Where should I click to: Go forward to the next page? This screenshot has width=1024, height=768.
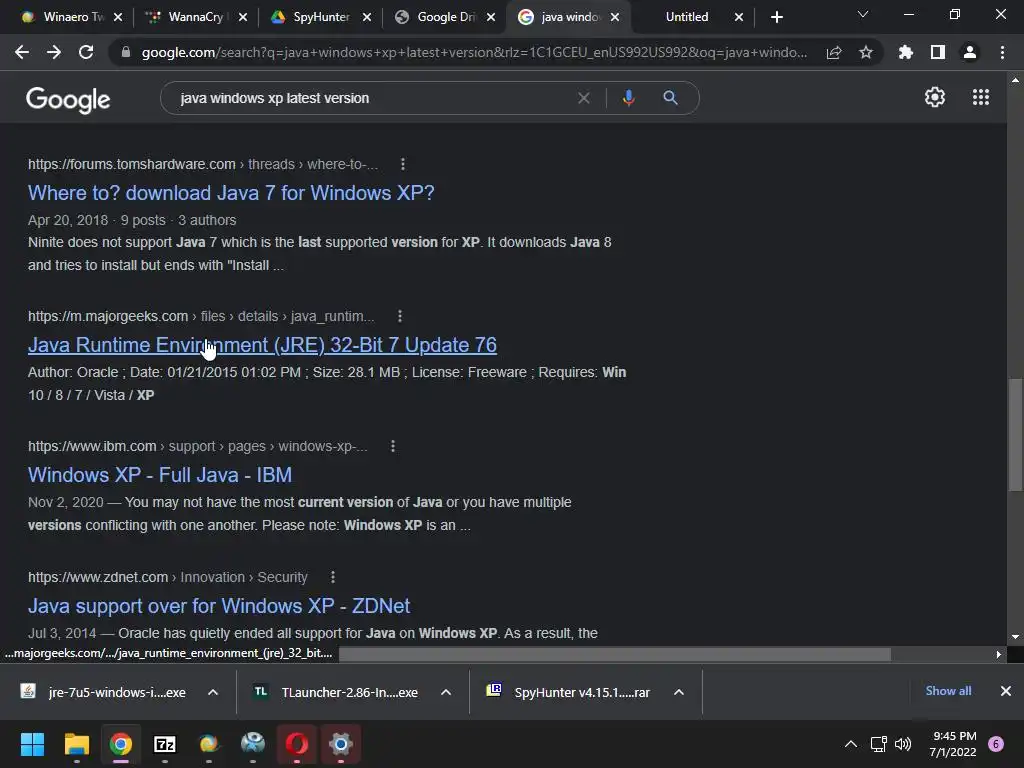pos(54,52)
